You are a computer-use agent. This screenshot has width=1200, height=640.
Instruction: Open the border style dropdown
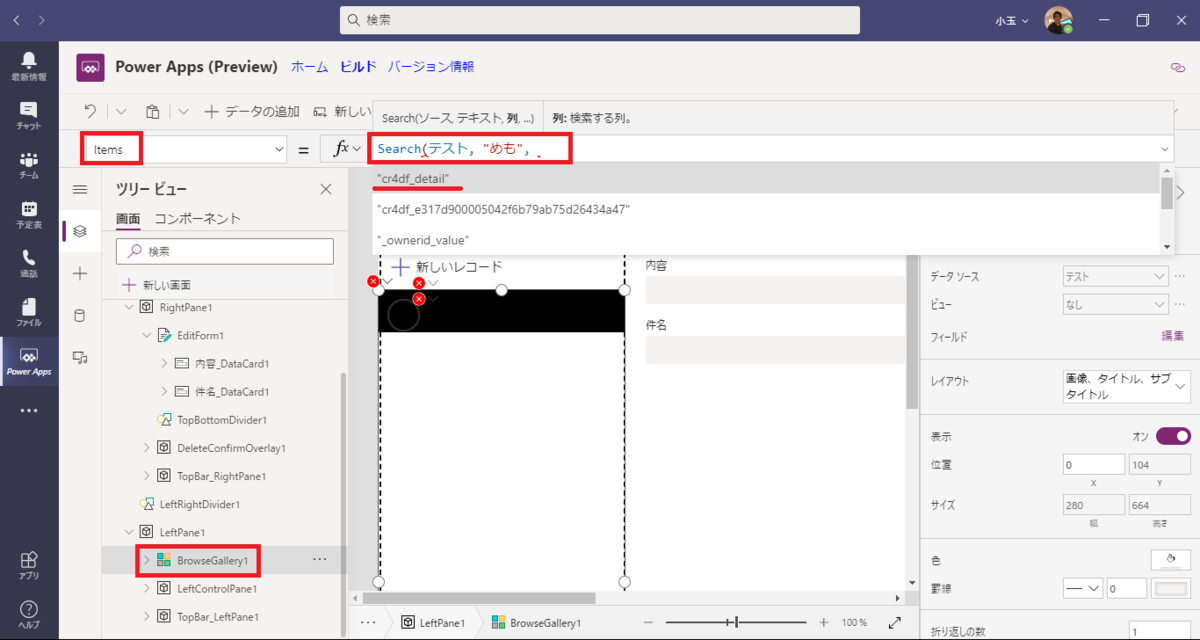pos(1082,588)
